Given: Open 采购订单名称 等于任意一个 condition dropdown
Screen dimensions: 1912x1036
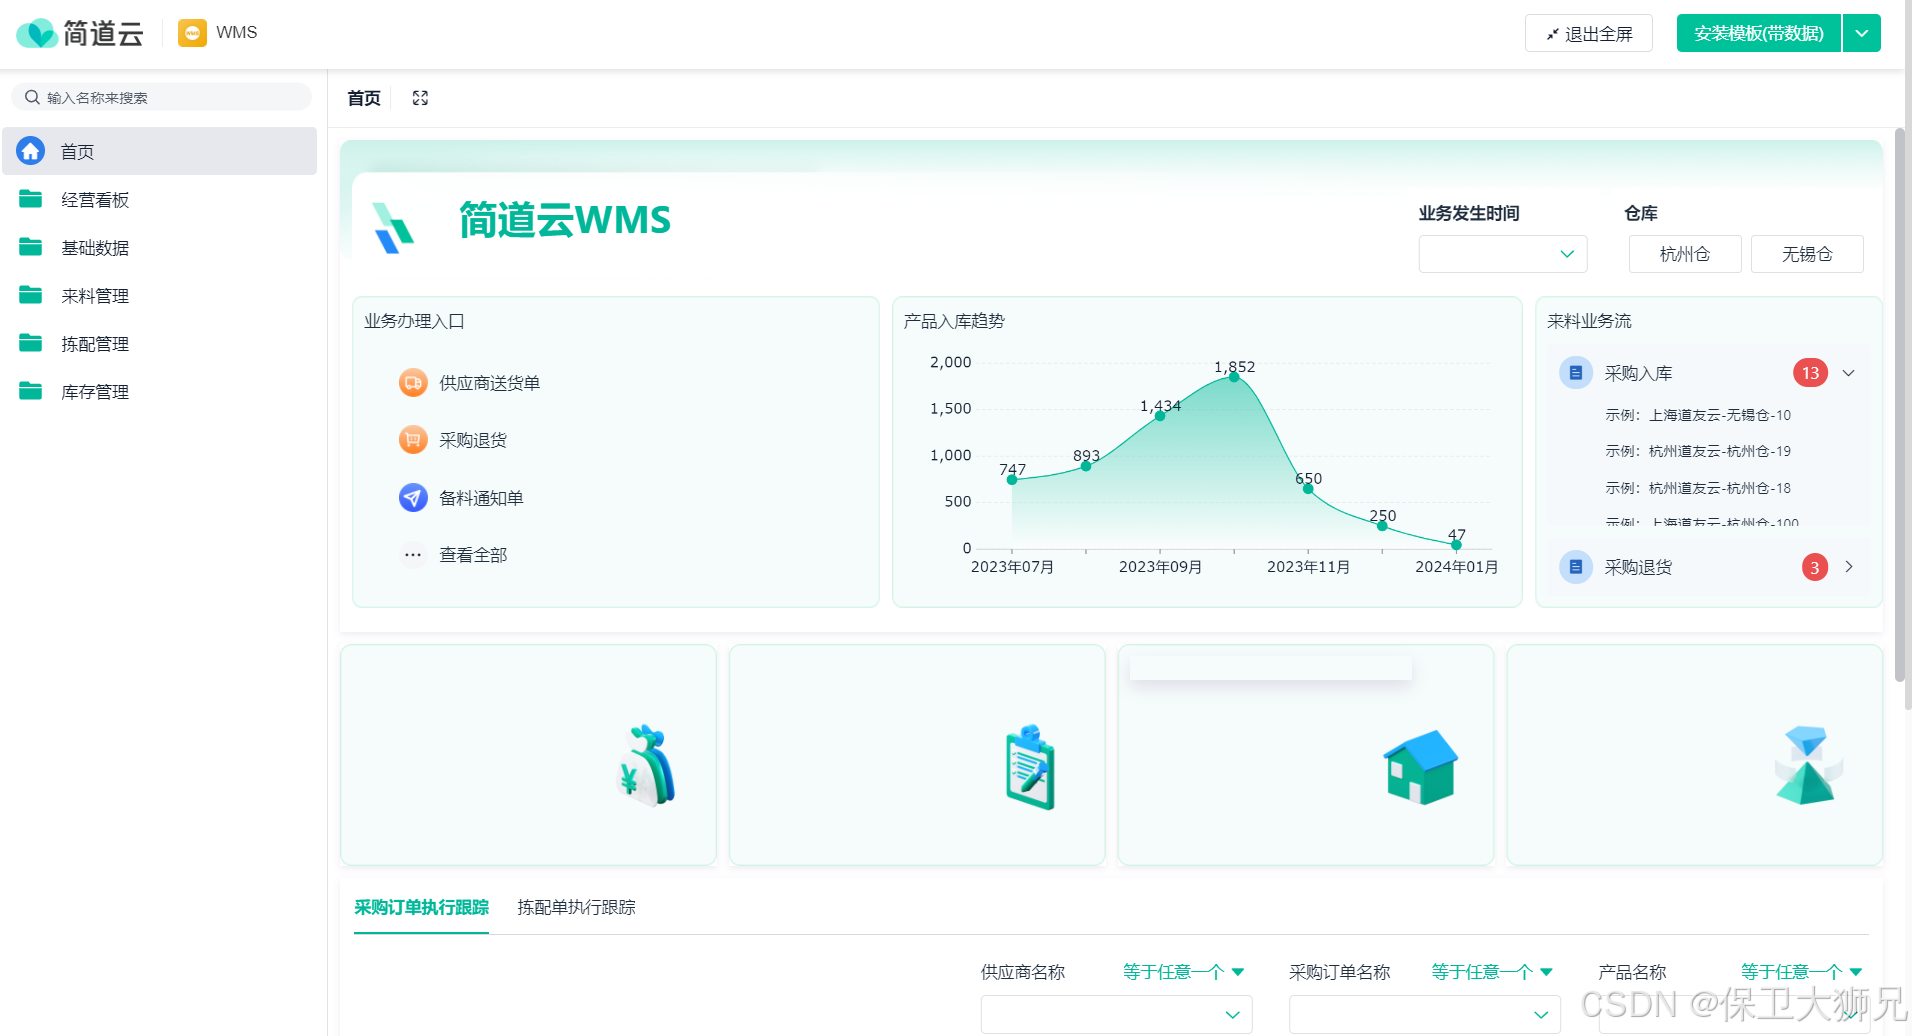Looking at the screenshot, I should (x=1492, y=972).
